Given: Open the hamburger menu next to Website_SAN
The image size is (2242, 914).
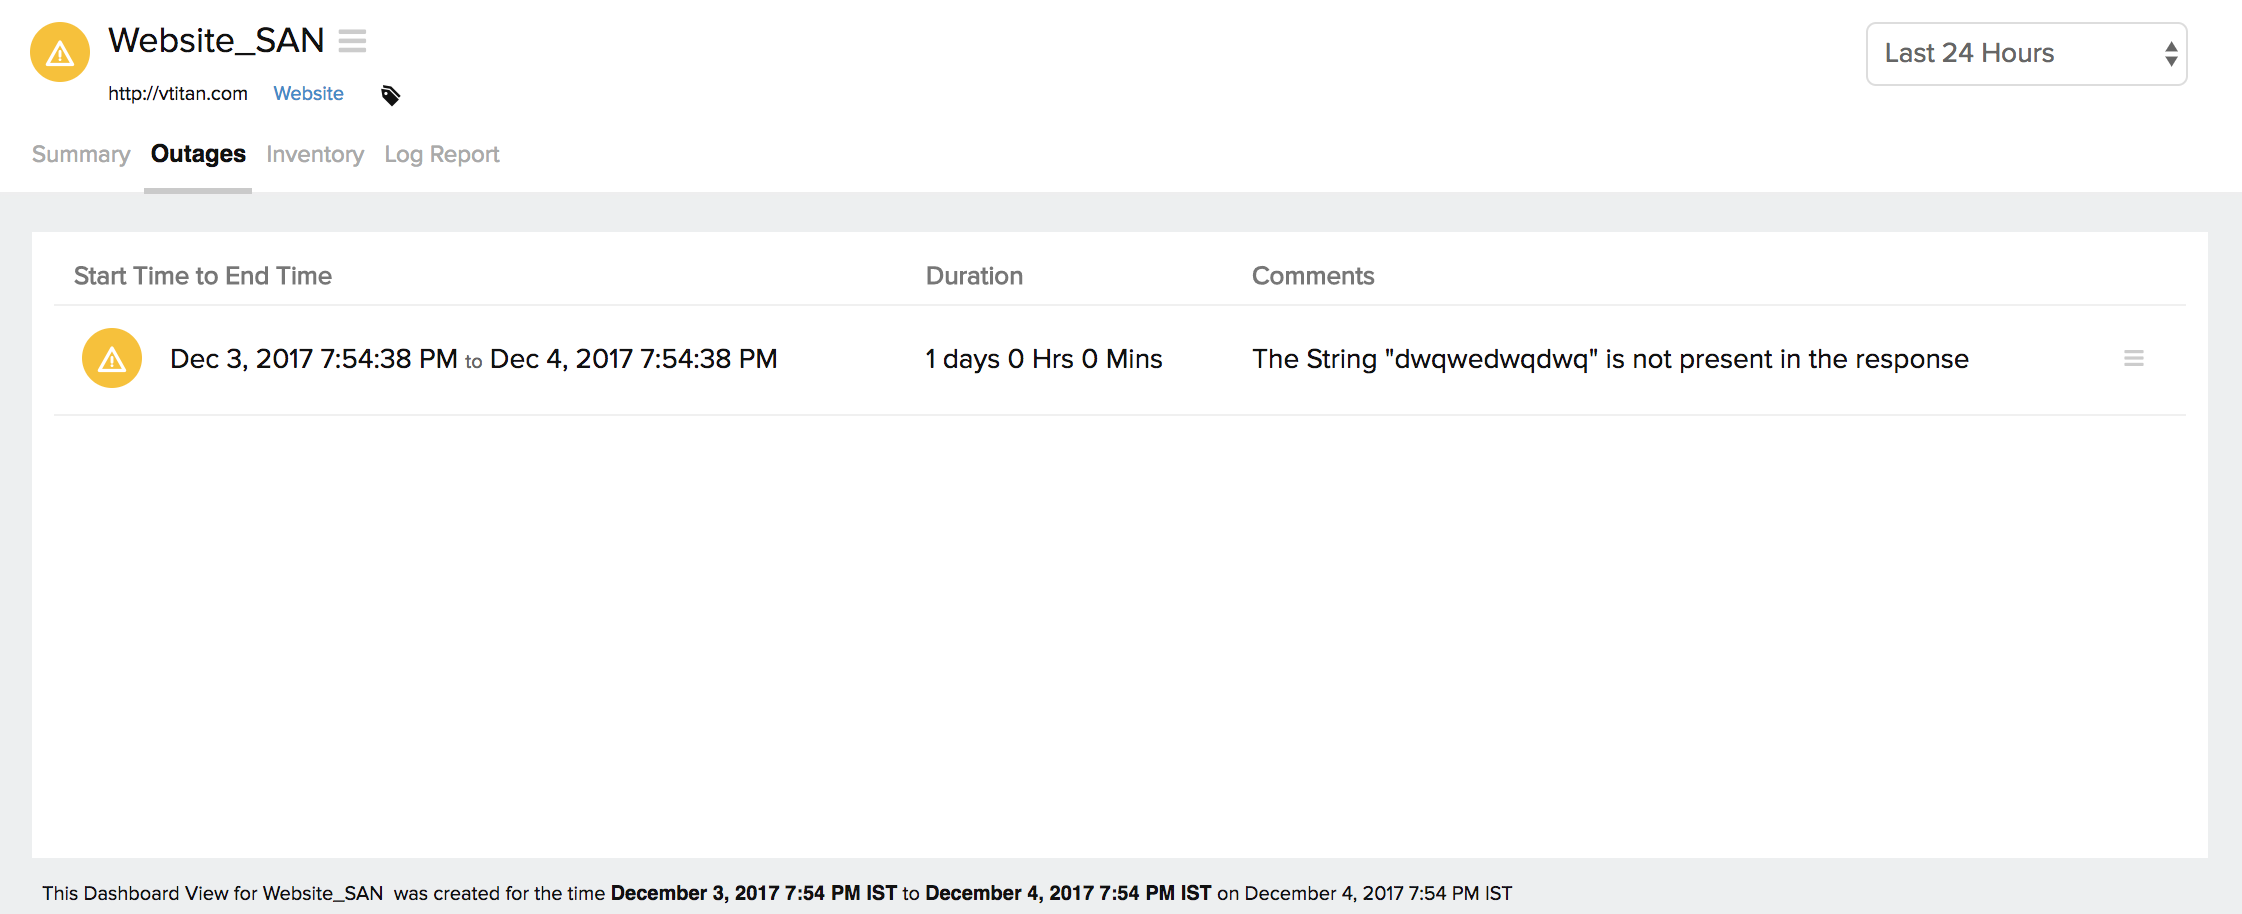Looking at the screenshot, I should pyautogui.click(x=352, y=41).
